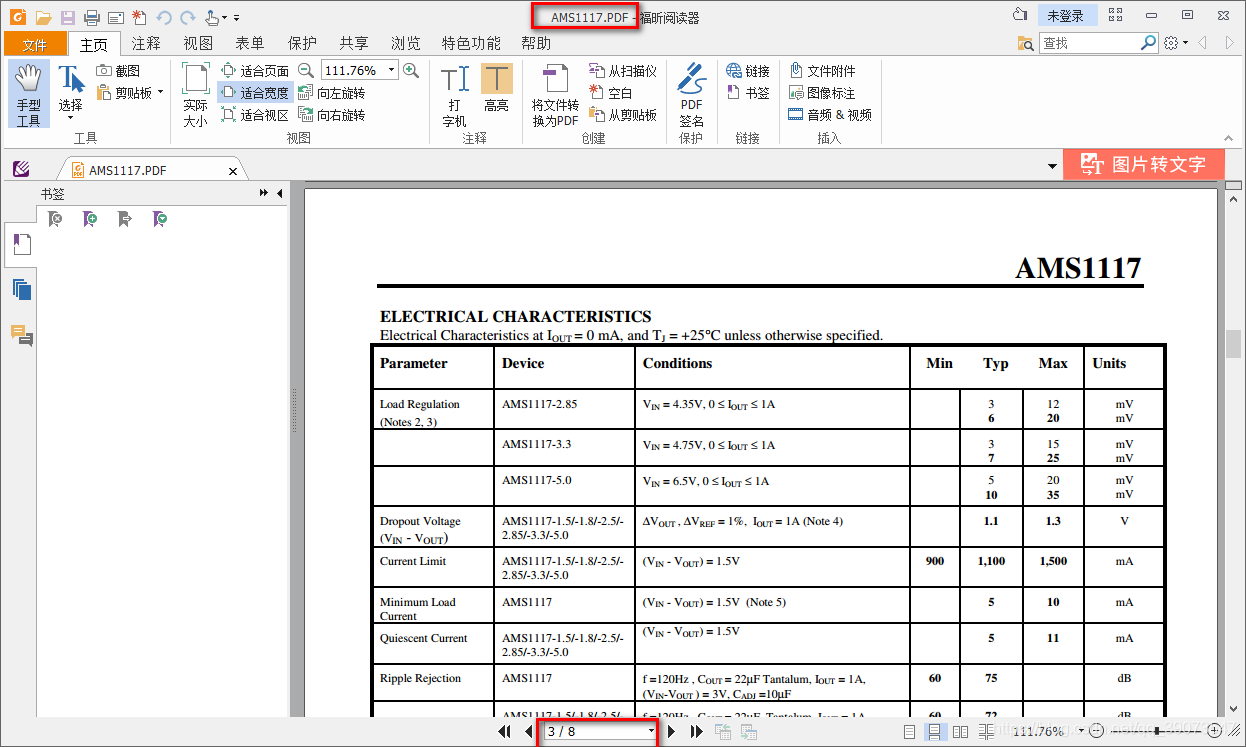Switch to single page view mode

(909, 732)
